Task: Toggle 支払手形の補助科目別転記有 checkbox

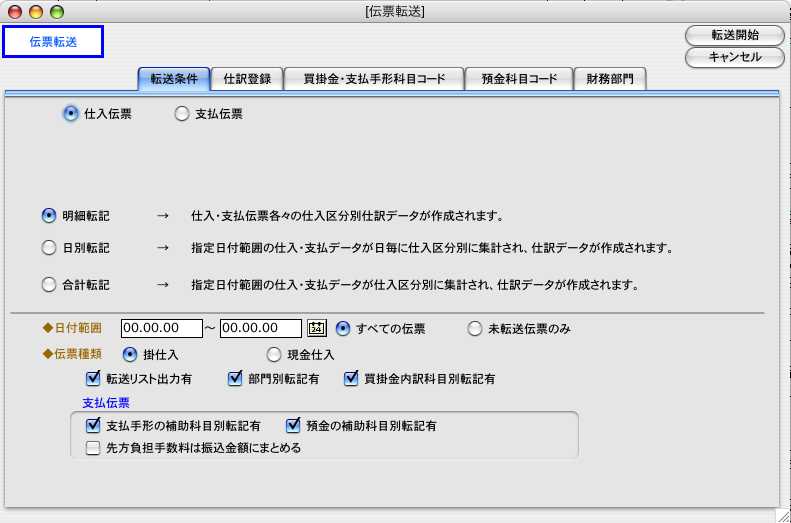Action: click(94, 426)
